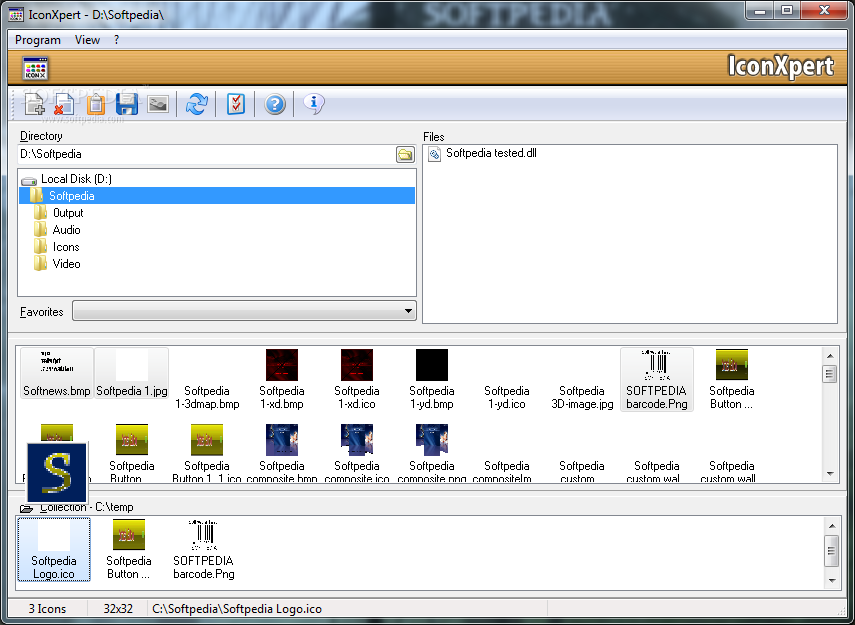Viewport: 855px width, 625px height.
Task: Click the blue floppy disk save icon
Action: click(127, 103)
